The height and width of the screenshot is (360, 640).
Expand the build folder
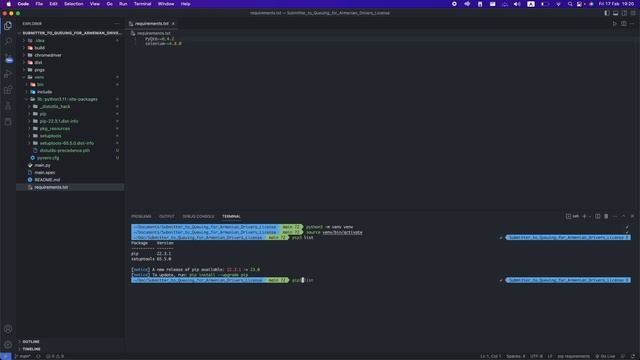click(x=70, y=48)
